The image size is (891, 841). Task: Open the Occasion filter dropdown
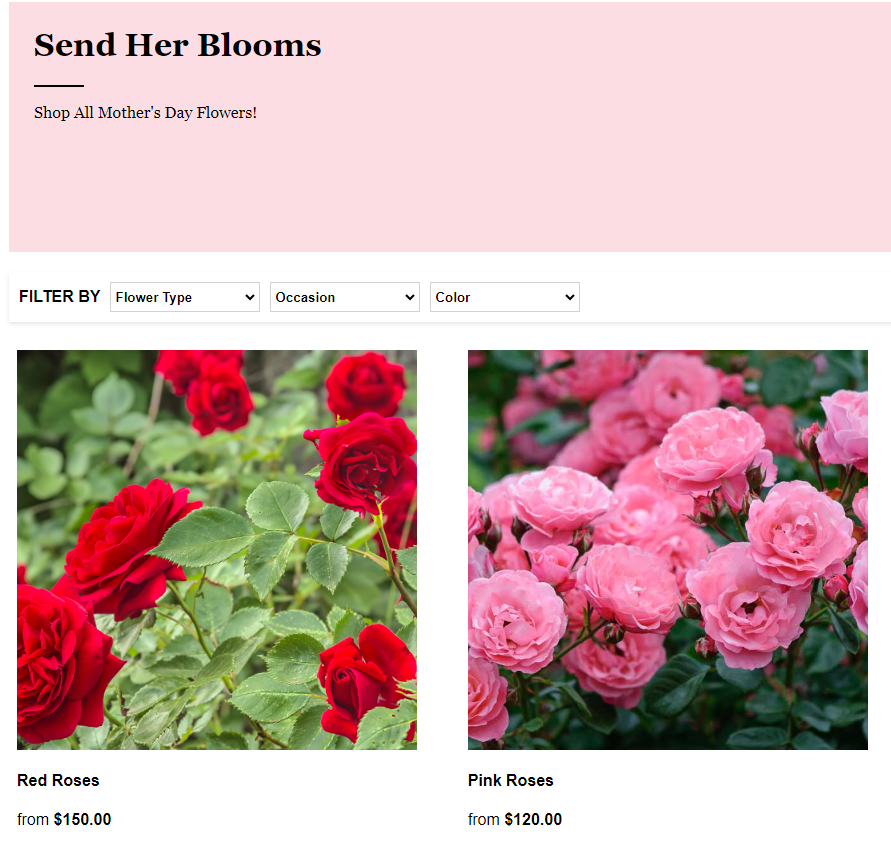(344, 297)
